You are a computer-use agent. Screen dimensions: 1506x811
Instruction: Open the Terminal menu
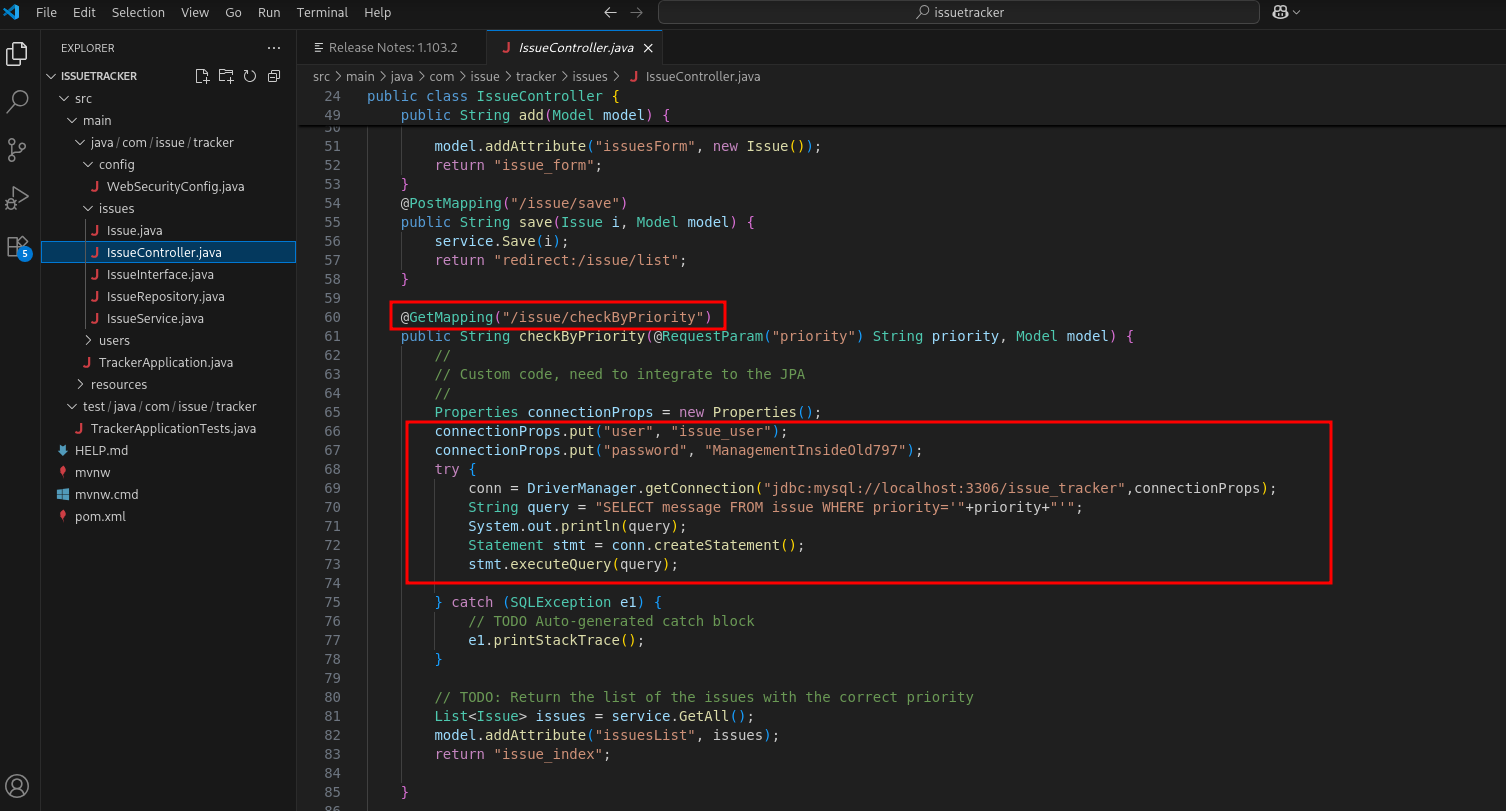pos(322,13)
